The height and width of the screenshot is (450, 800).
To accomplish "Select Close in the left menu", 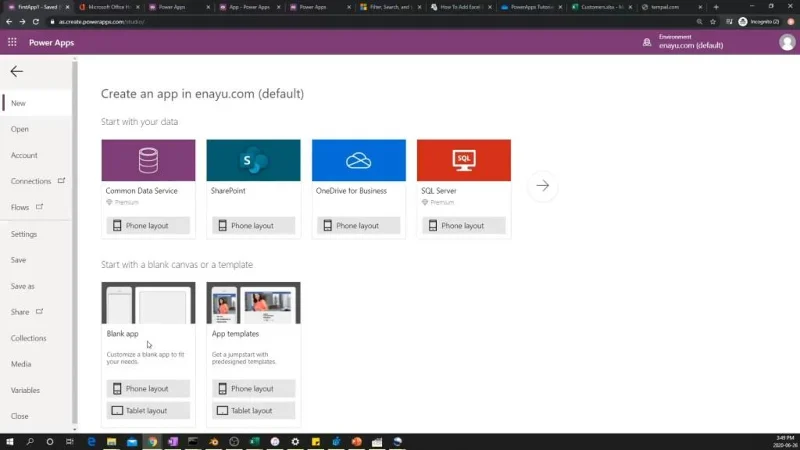I will 36,416.
